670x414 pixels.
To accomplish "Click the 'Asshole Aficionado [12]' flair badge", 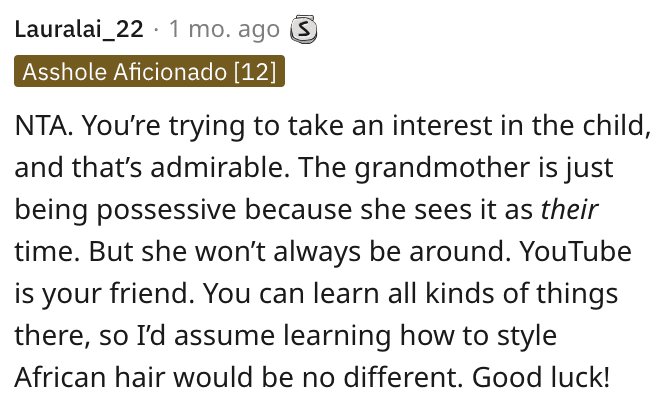I will point(150,71).
